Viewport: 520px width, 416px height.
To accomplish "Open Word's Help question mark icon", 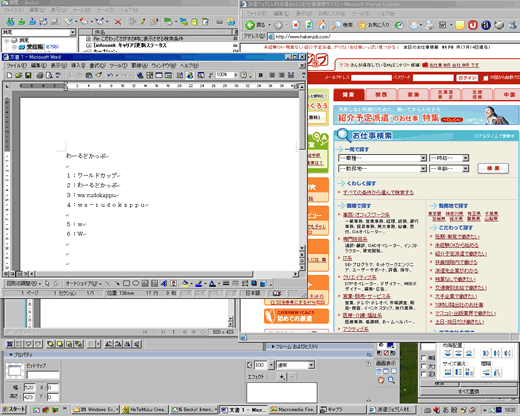I will (244, 75).
